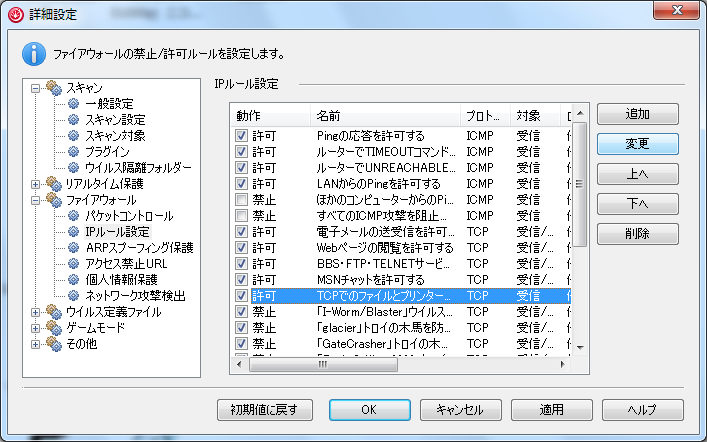Screen dimensions: 707x442
Task: Enable the すべてのICMP攻撃を阻止 rule checkbox
Action: tap(241, 215)
